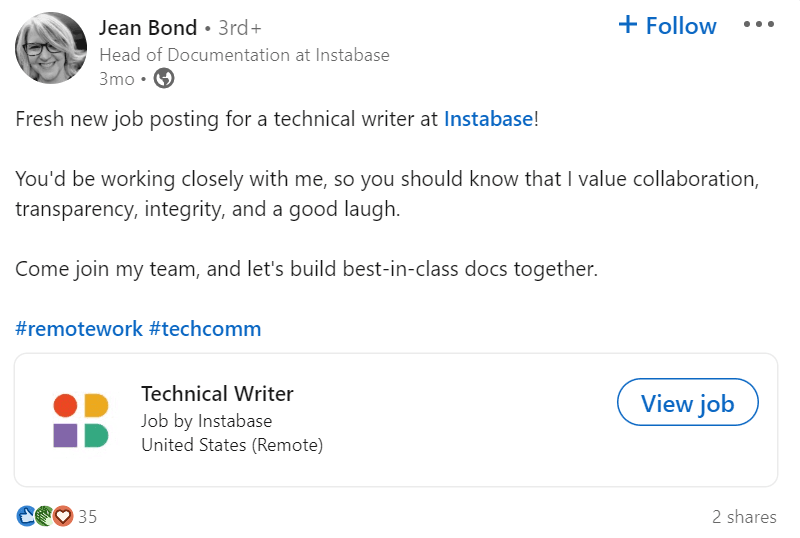This screenshot has width=800, height=538.
Task: View the 2 shares list
Action: coord(743,517)
